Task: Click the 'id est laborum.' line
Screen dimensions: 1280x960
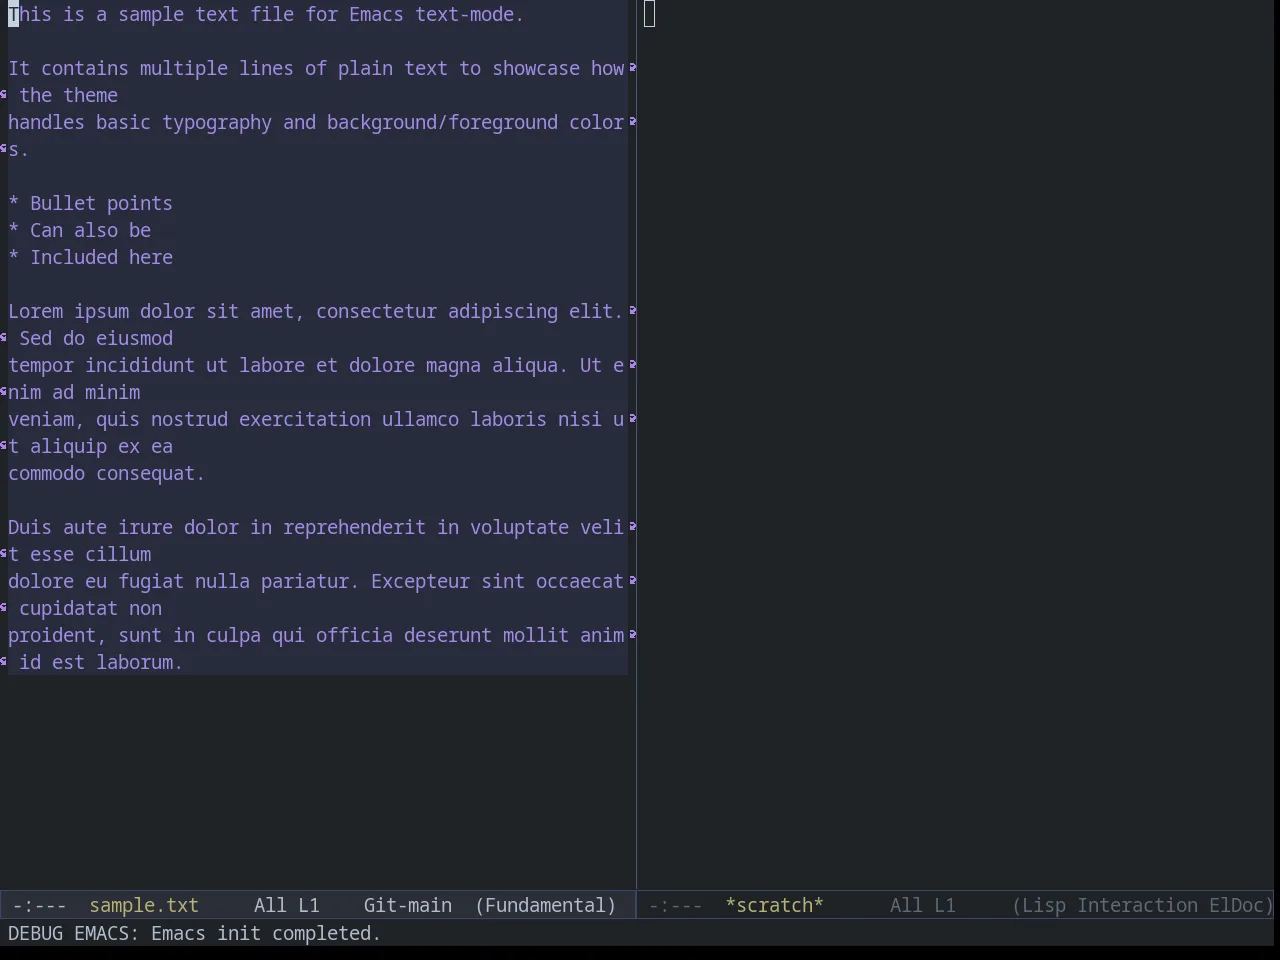Action: [101, 662]
